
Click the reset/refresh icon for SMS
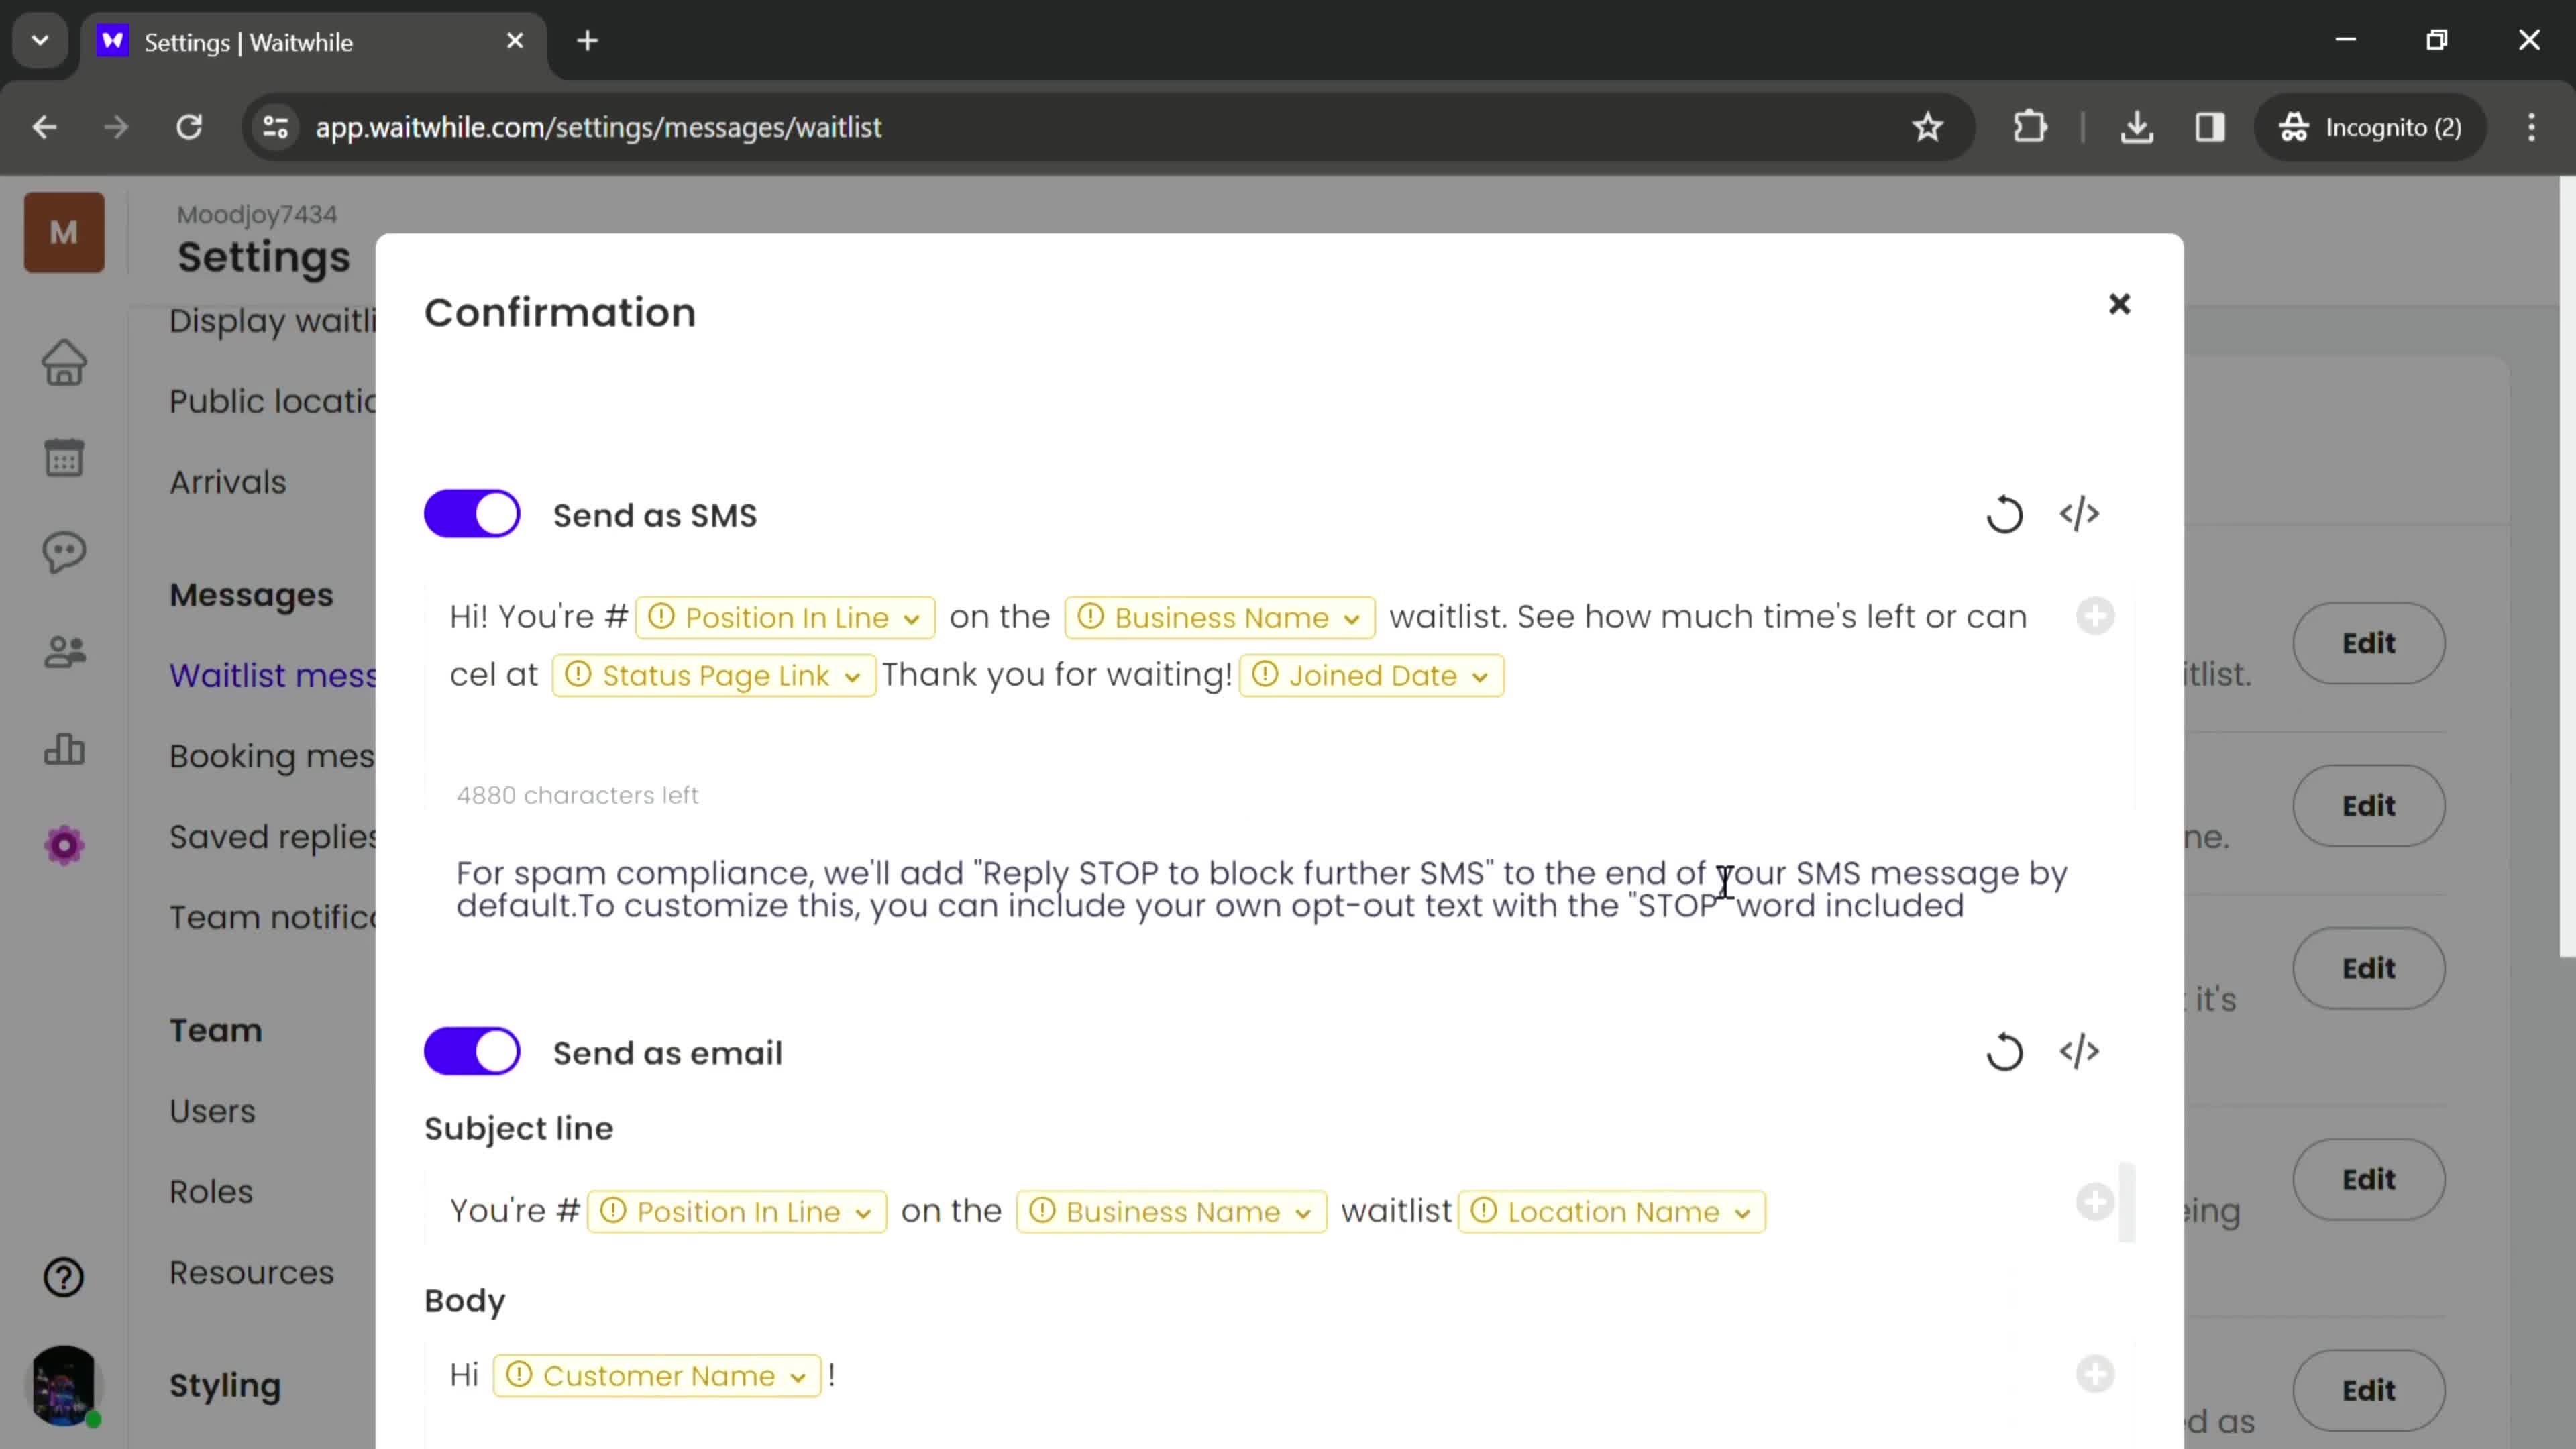point(2006,513)
